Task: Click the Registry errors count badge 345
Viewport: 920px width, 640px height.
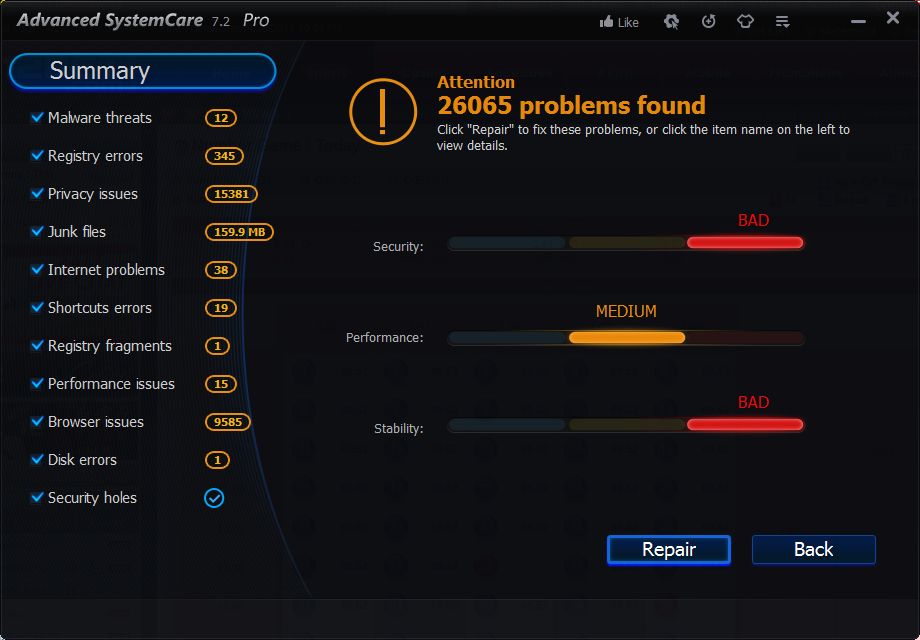Action: coord(224,156)
